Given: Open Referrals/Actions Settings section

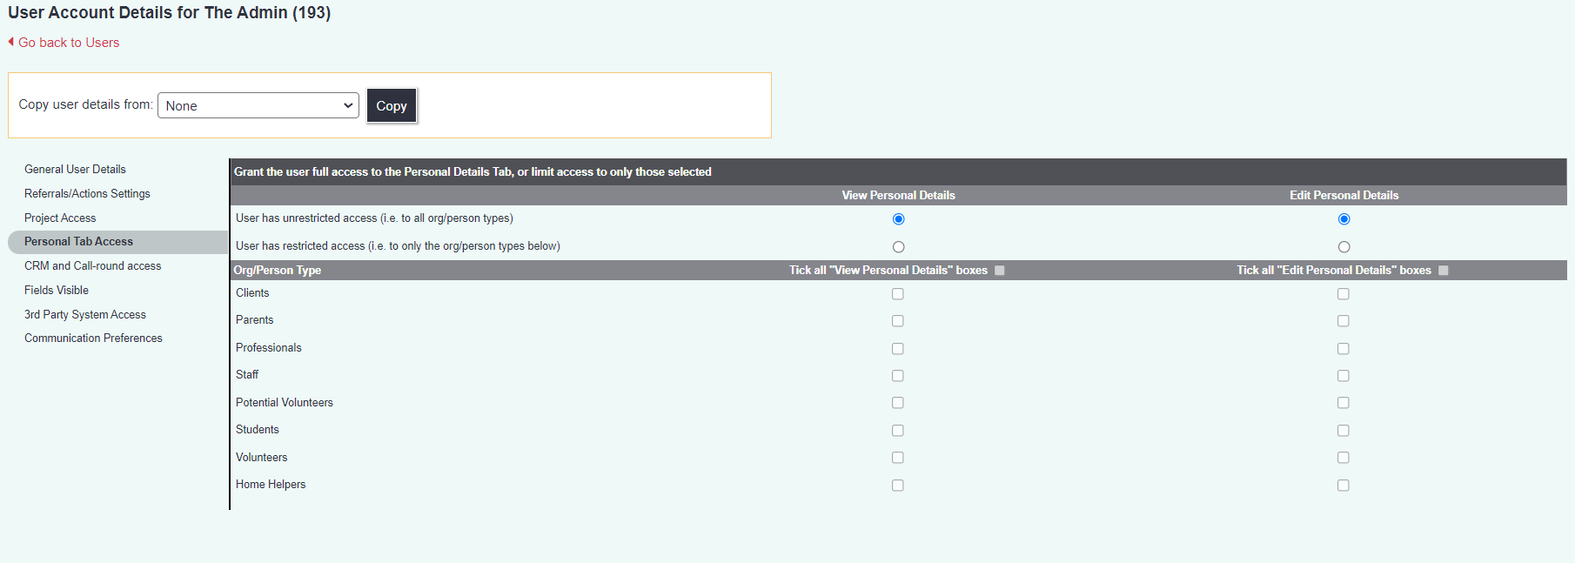Looking at the screenshot, I should (87, 194).
